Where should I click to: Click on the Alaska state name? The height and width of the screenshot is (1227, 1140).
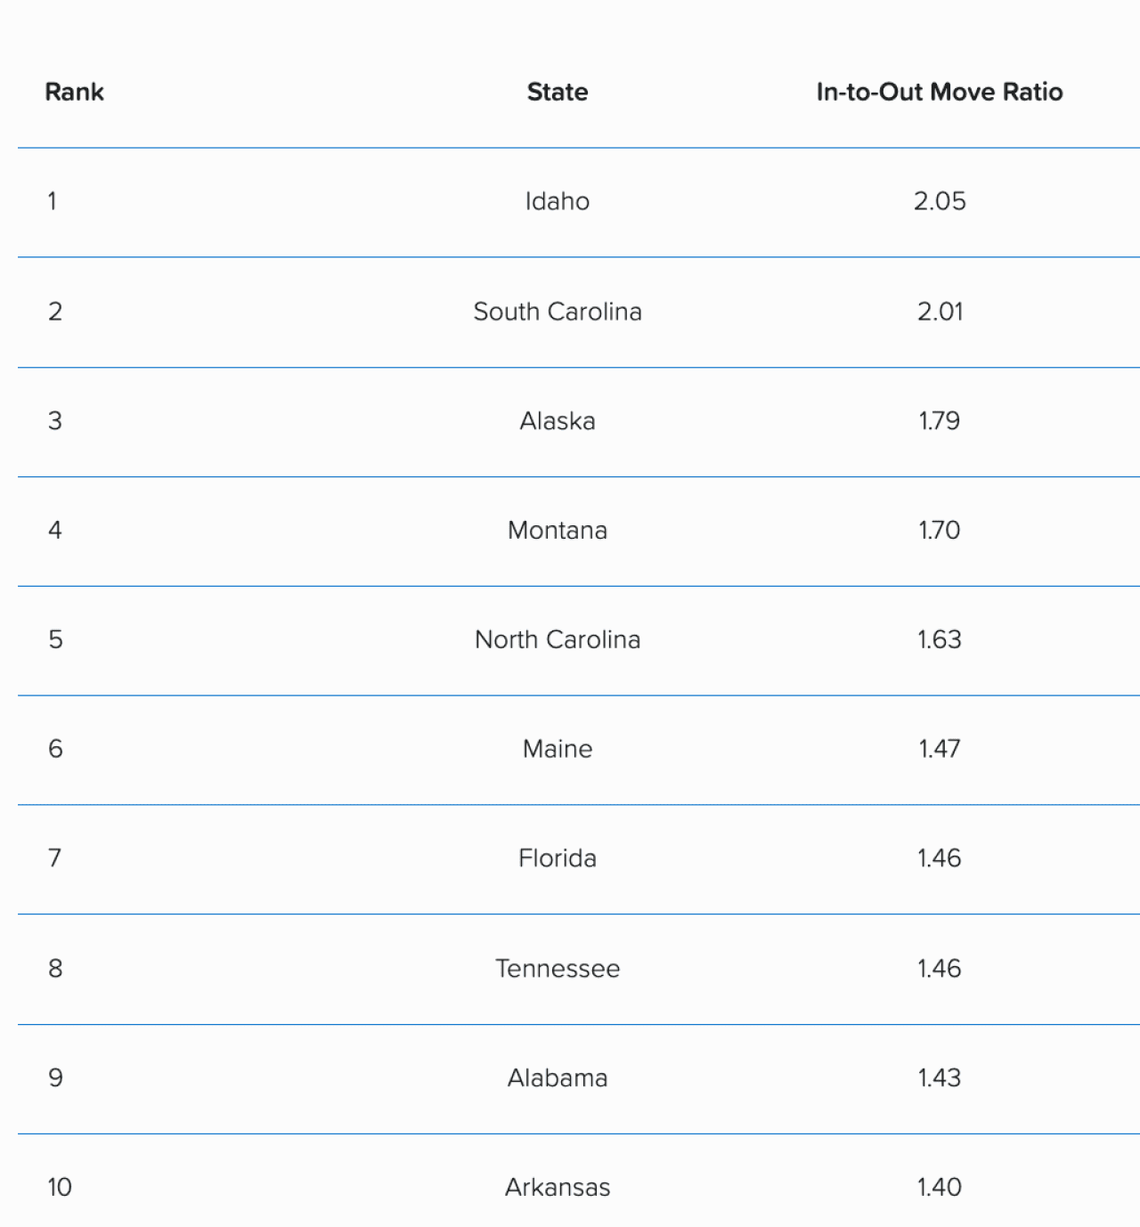(557, 421)
